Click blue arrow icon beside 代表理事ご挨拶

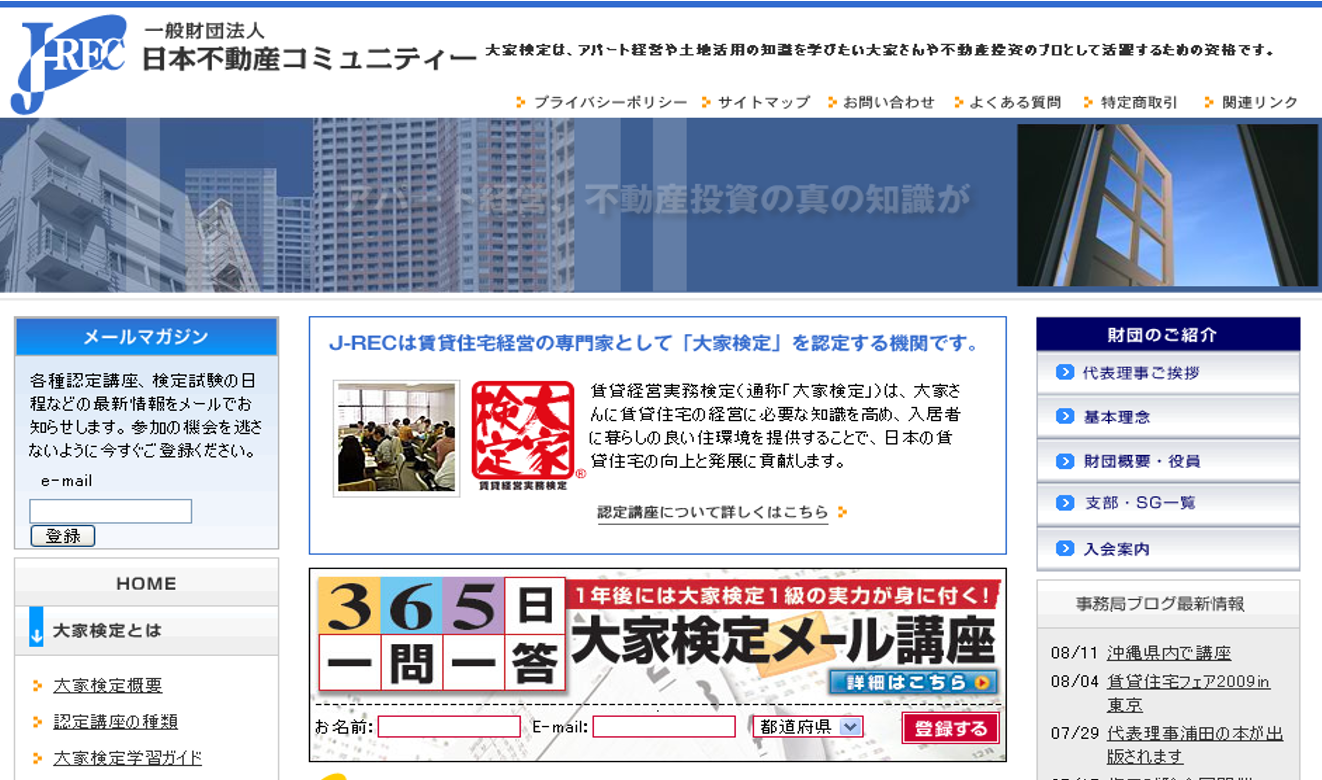pyautogui.click(x=1064, y=372)
